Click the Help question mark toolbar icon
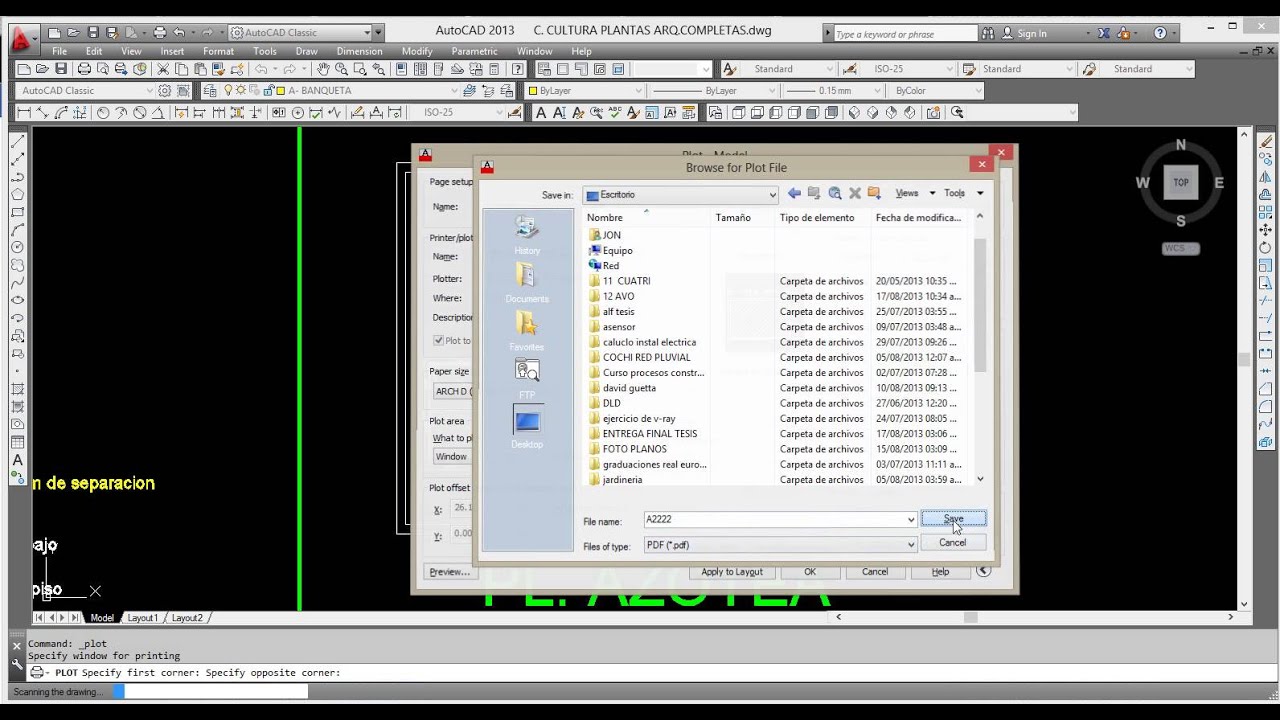This screenshot has height=720, width=1280. pos(517,69)
